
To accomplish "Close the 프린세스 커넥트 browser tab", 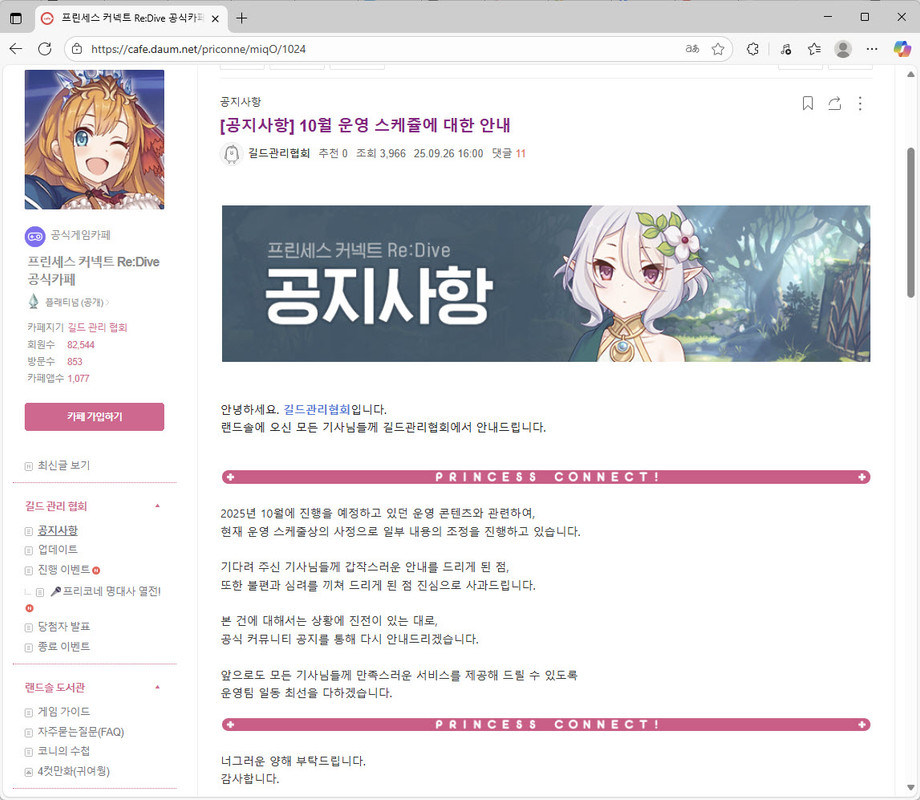I will coord(215,19).
